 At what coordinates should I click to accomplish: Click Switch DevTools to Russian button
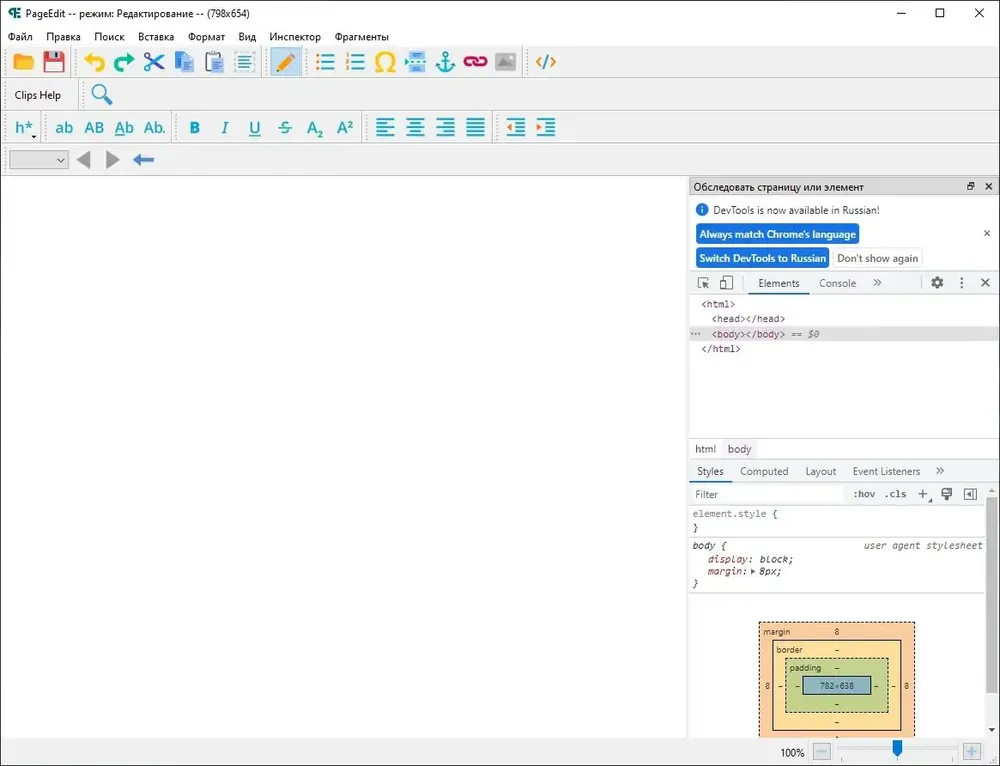click(x=763, y=258)
